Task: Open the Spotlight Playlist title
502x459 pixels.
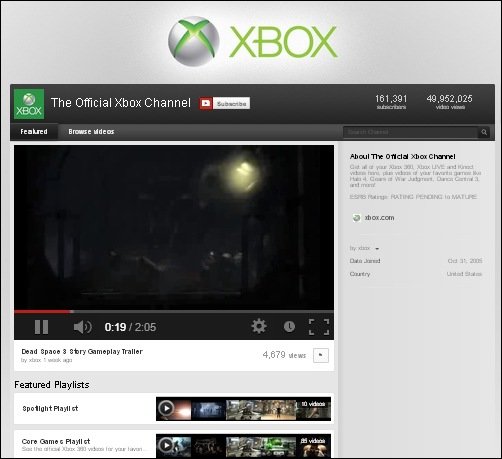Action: pyautogui.click(x=50, y=408)
